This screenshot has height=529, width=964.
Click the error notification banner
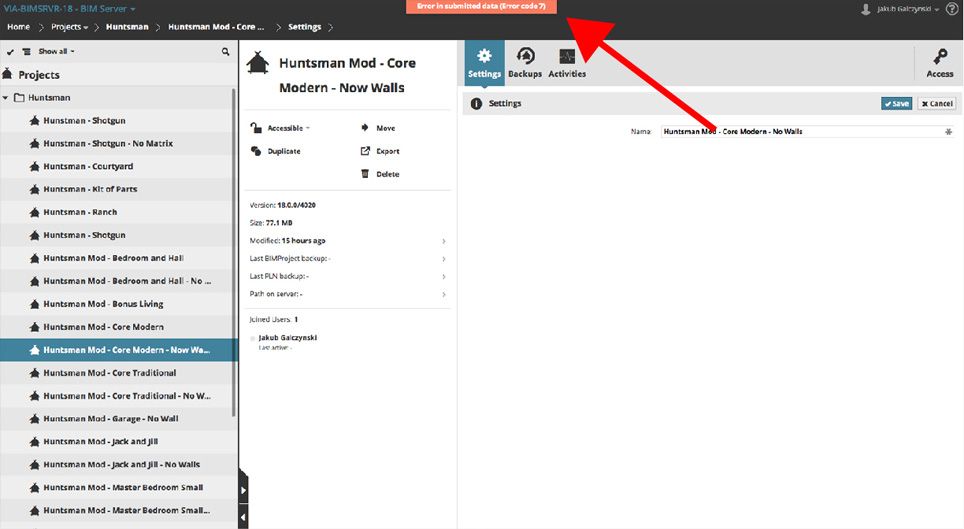[x=481, y=6]
